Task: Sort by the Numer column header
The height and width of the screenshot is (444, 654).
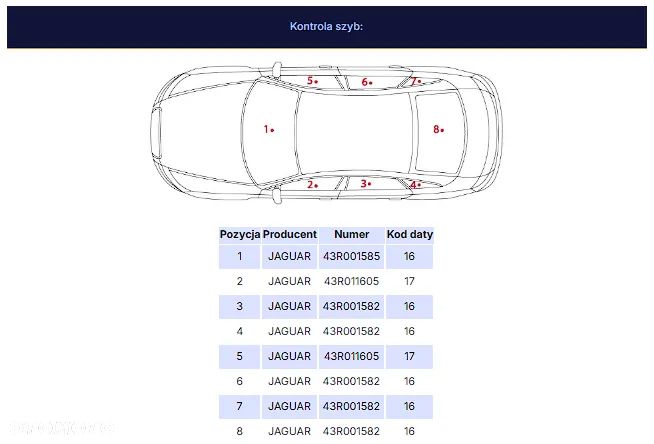Action: (352, 234)
